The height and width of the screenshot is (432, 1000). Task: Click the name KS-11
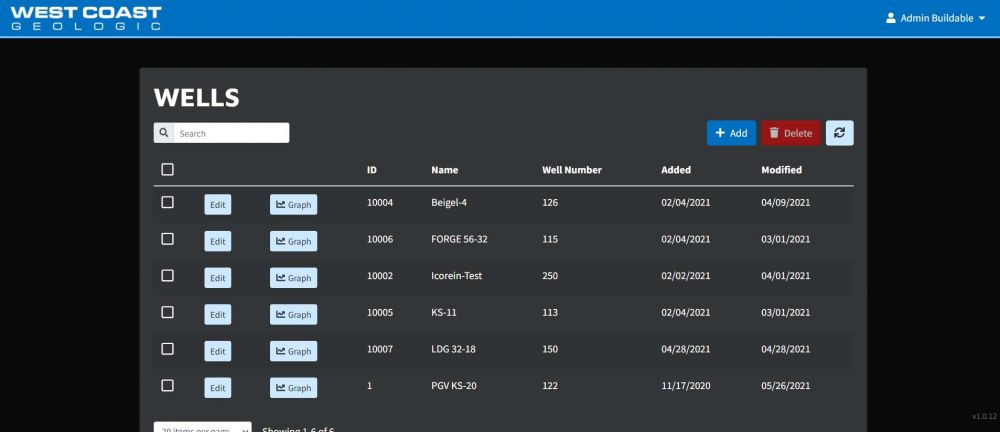click(444, 313)
